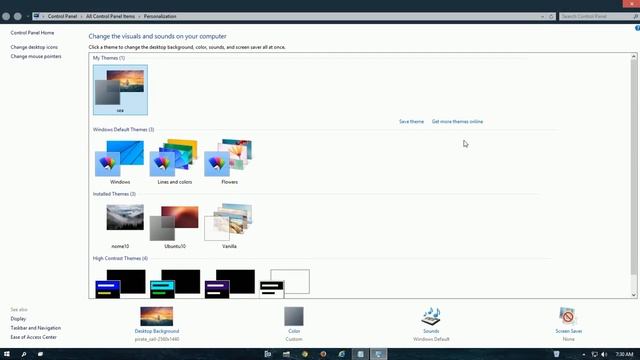The width and height of the screenshot is (640, 360).
Task: Open the Sounds settings icon
Action: [x=431, y=316]
